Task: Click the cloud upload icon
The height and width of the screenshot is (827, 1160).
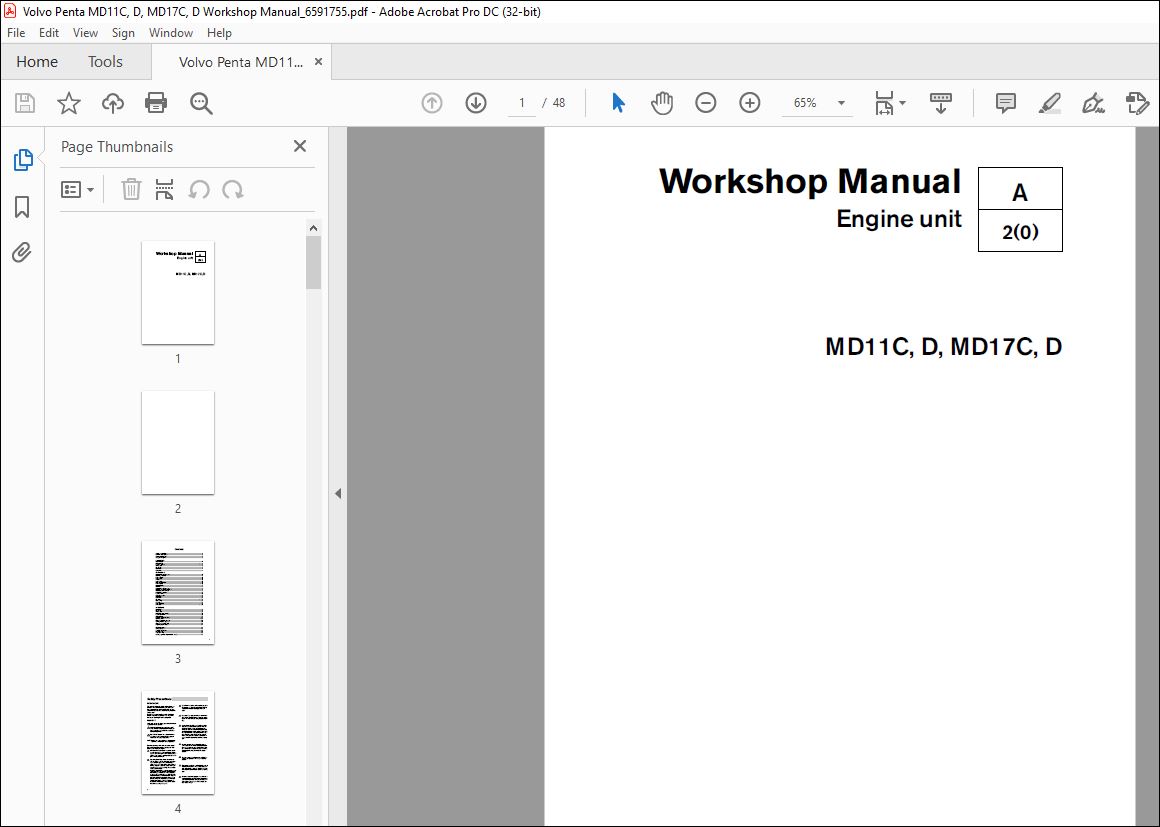Action: [112, 103]
